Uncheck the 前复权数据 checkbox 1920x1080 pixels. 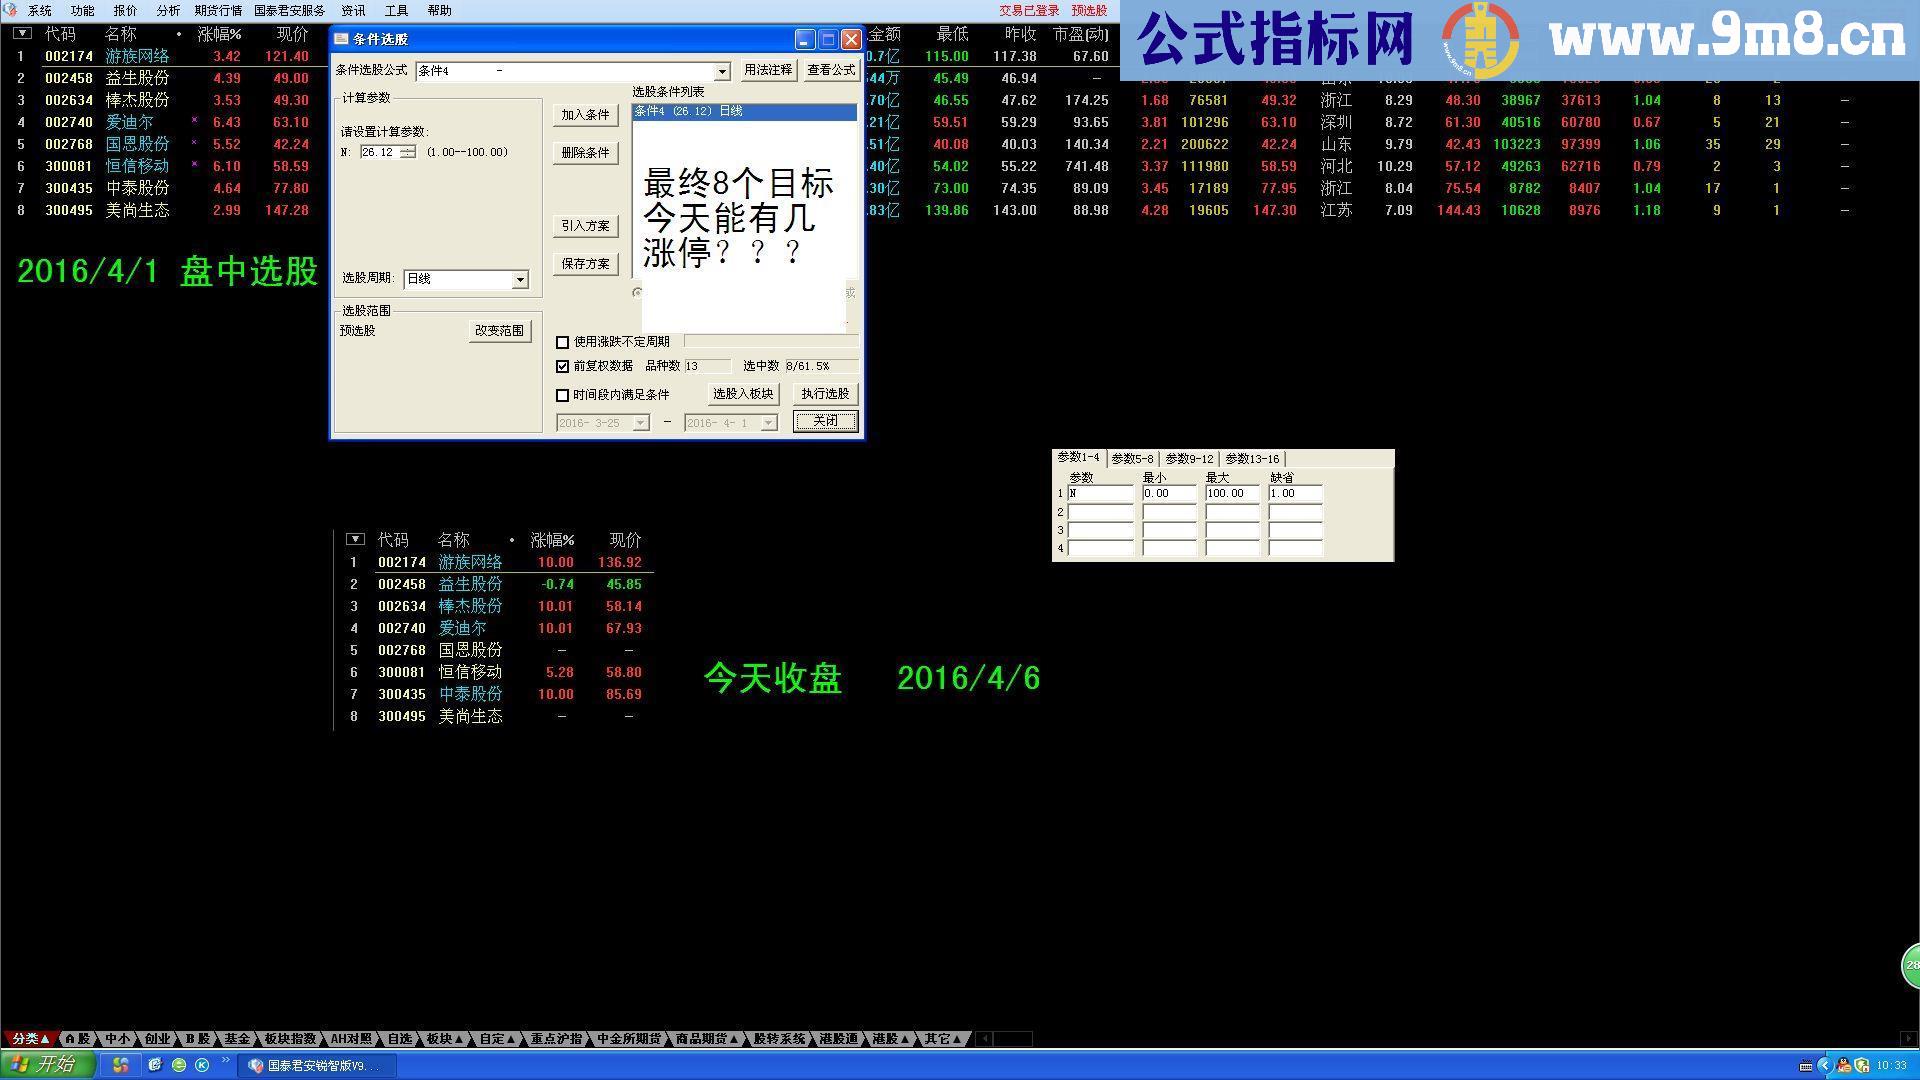click(563, 367)
